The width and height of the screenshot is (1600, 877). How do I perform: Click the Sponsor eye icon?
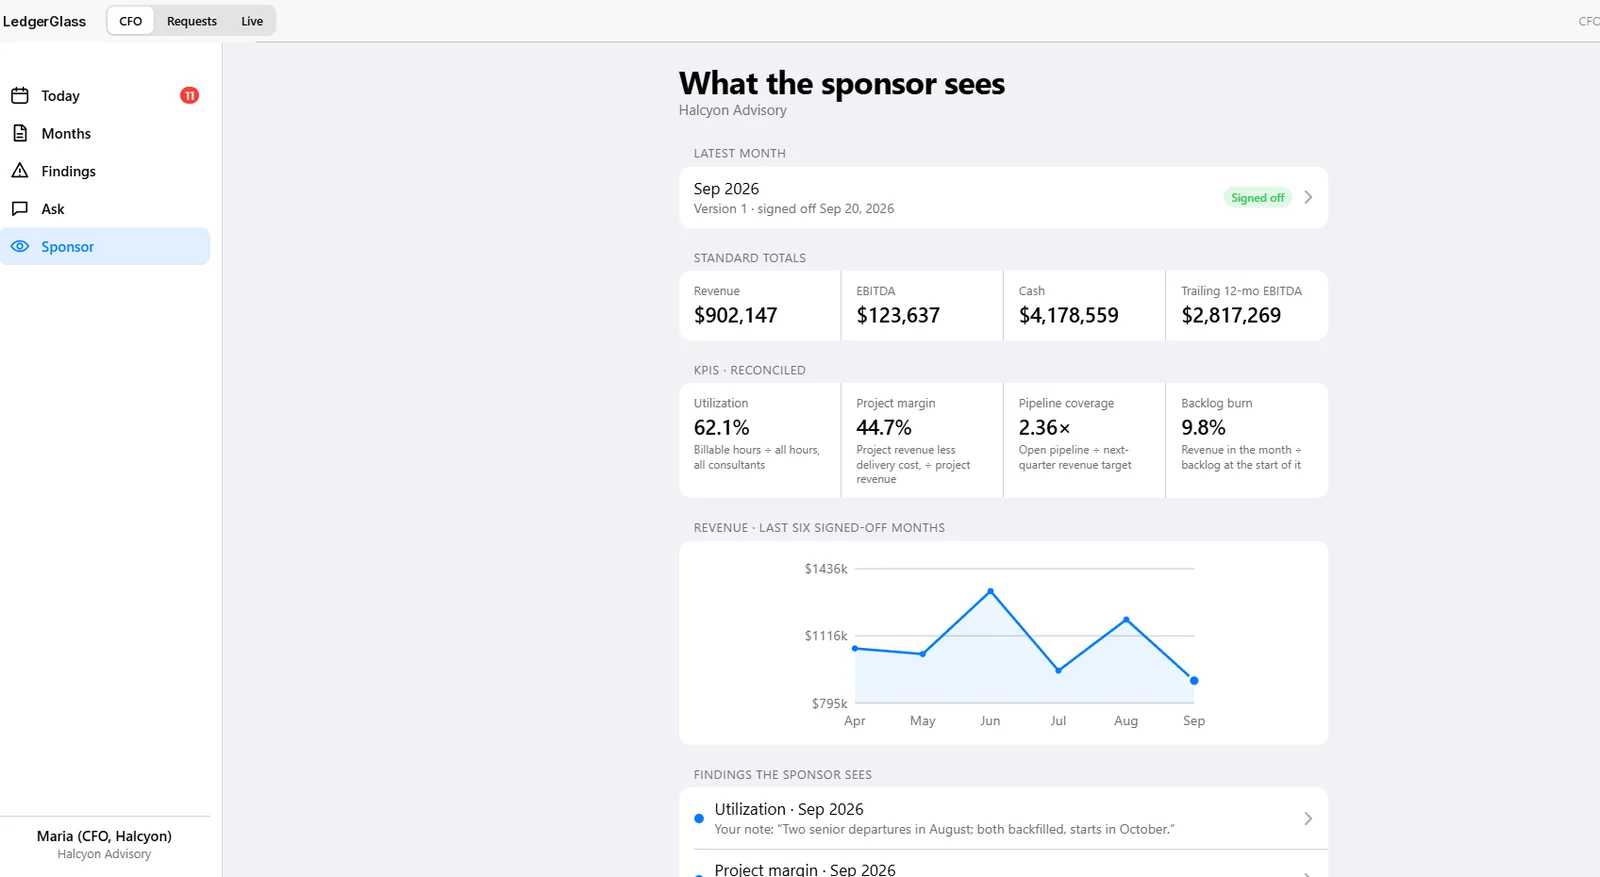pyautogui.click(x=20, y=246)
